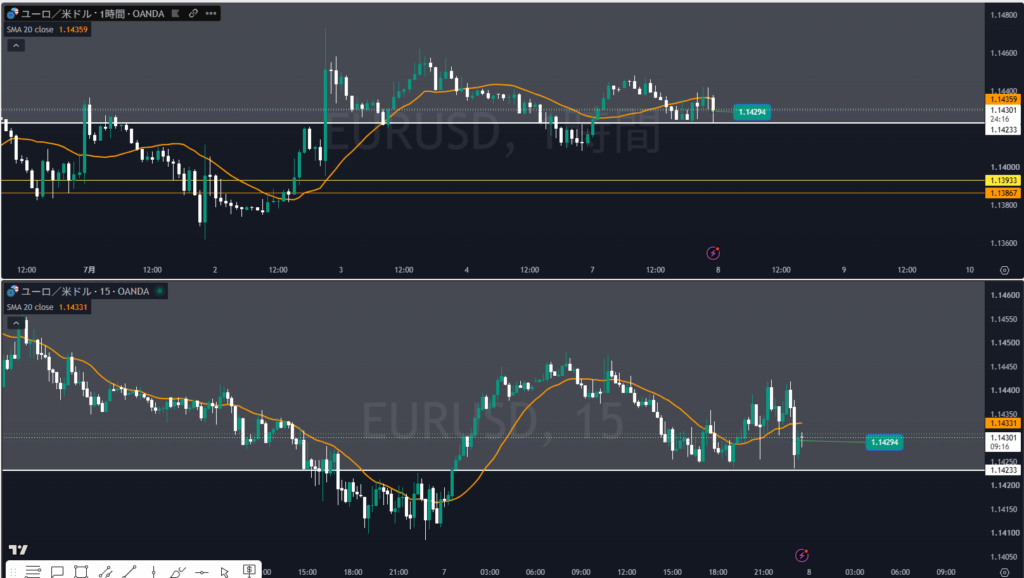The width and height of the screenshot is (1024, 578).
Task: Select the rectangle drawing tool
Action: click(81, 571)
